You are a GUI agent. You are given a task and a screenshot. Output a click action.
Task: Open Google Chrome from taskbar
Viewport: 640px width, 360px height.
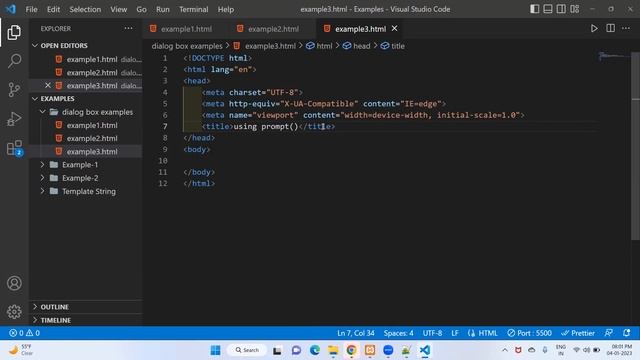[351, 350]
